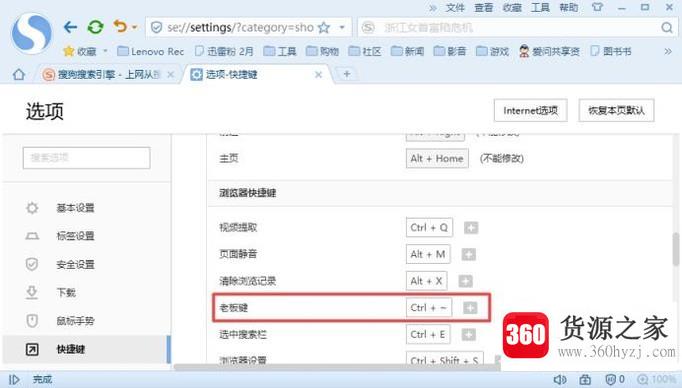
Task: Mute sound via status bar speaker icon
Action: [560, 380]
